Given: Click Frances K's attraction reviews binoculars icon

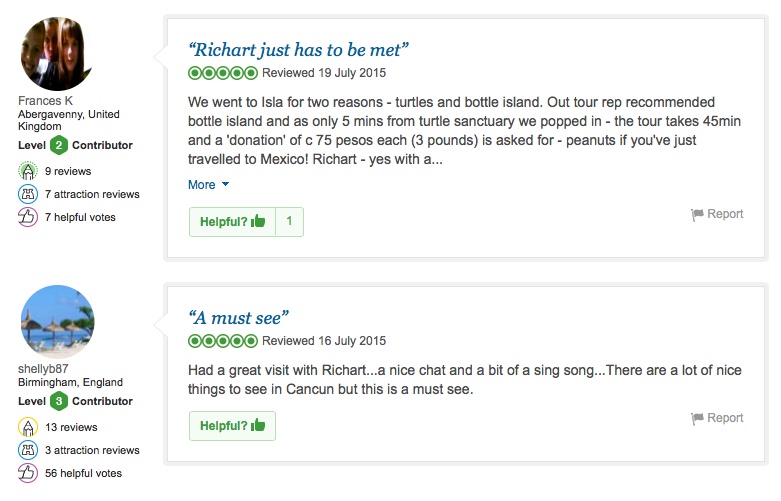Looking at the screenshot, I should point(28,194).
